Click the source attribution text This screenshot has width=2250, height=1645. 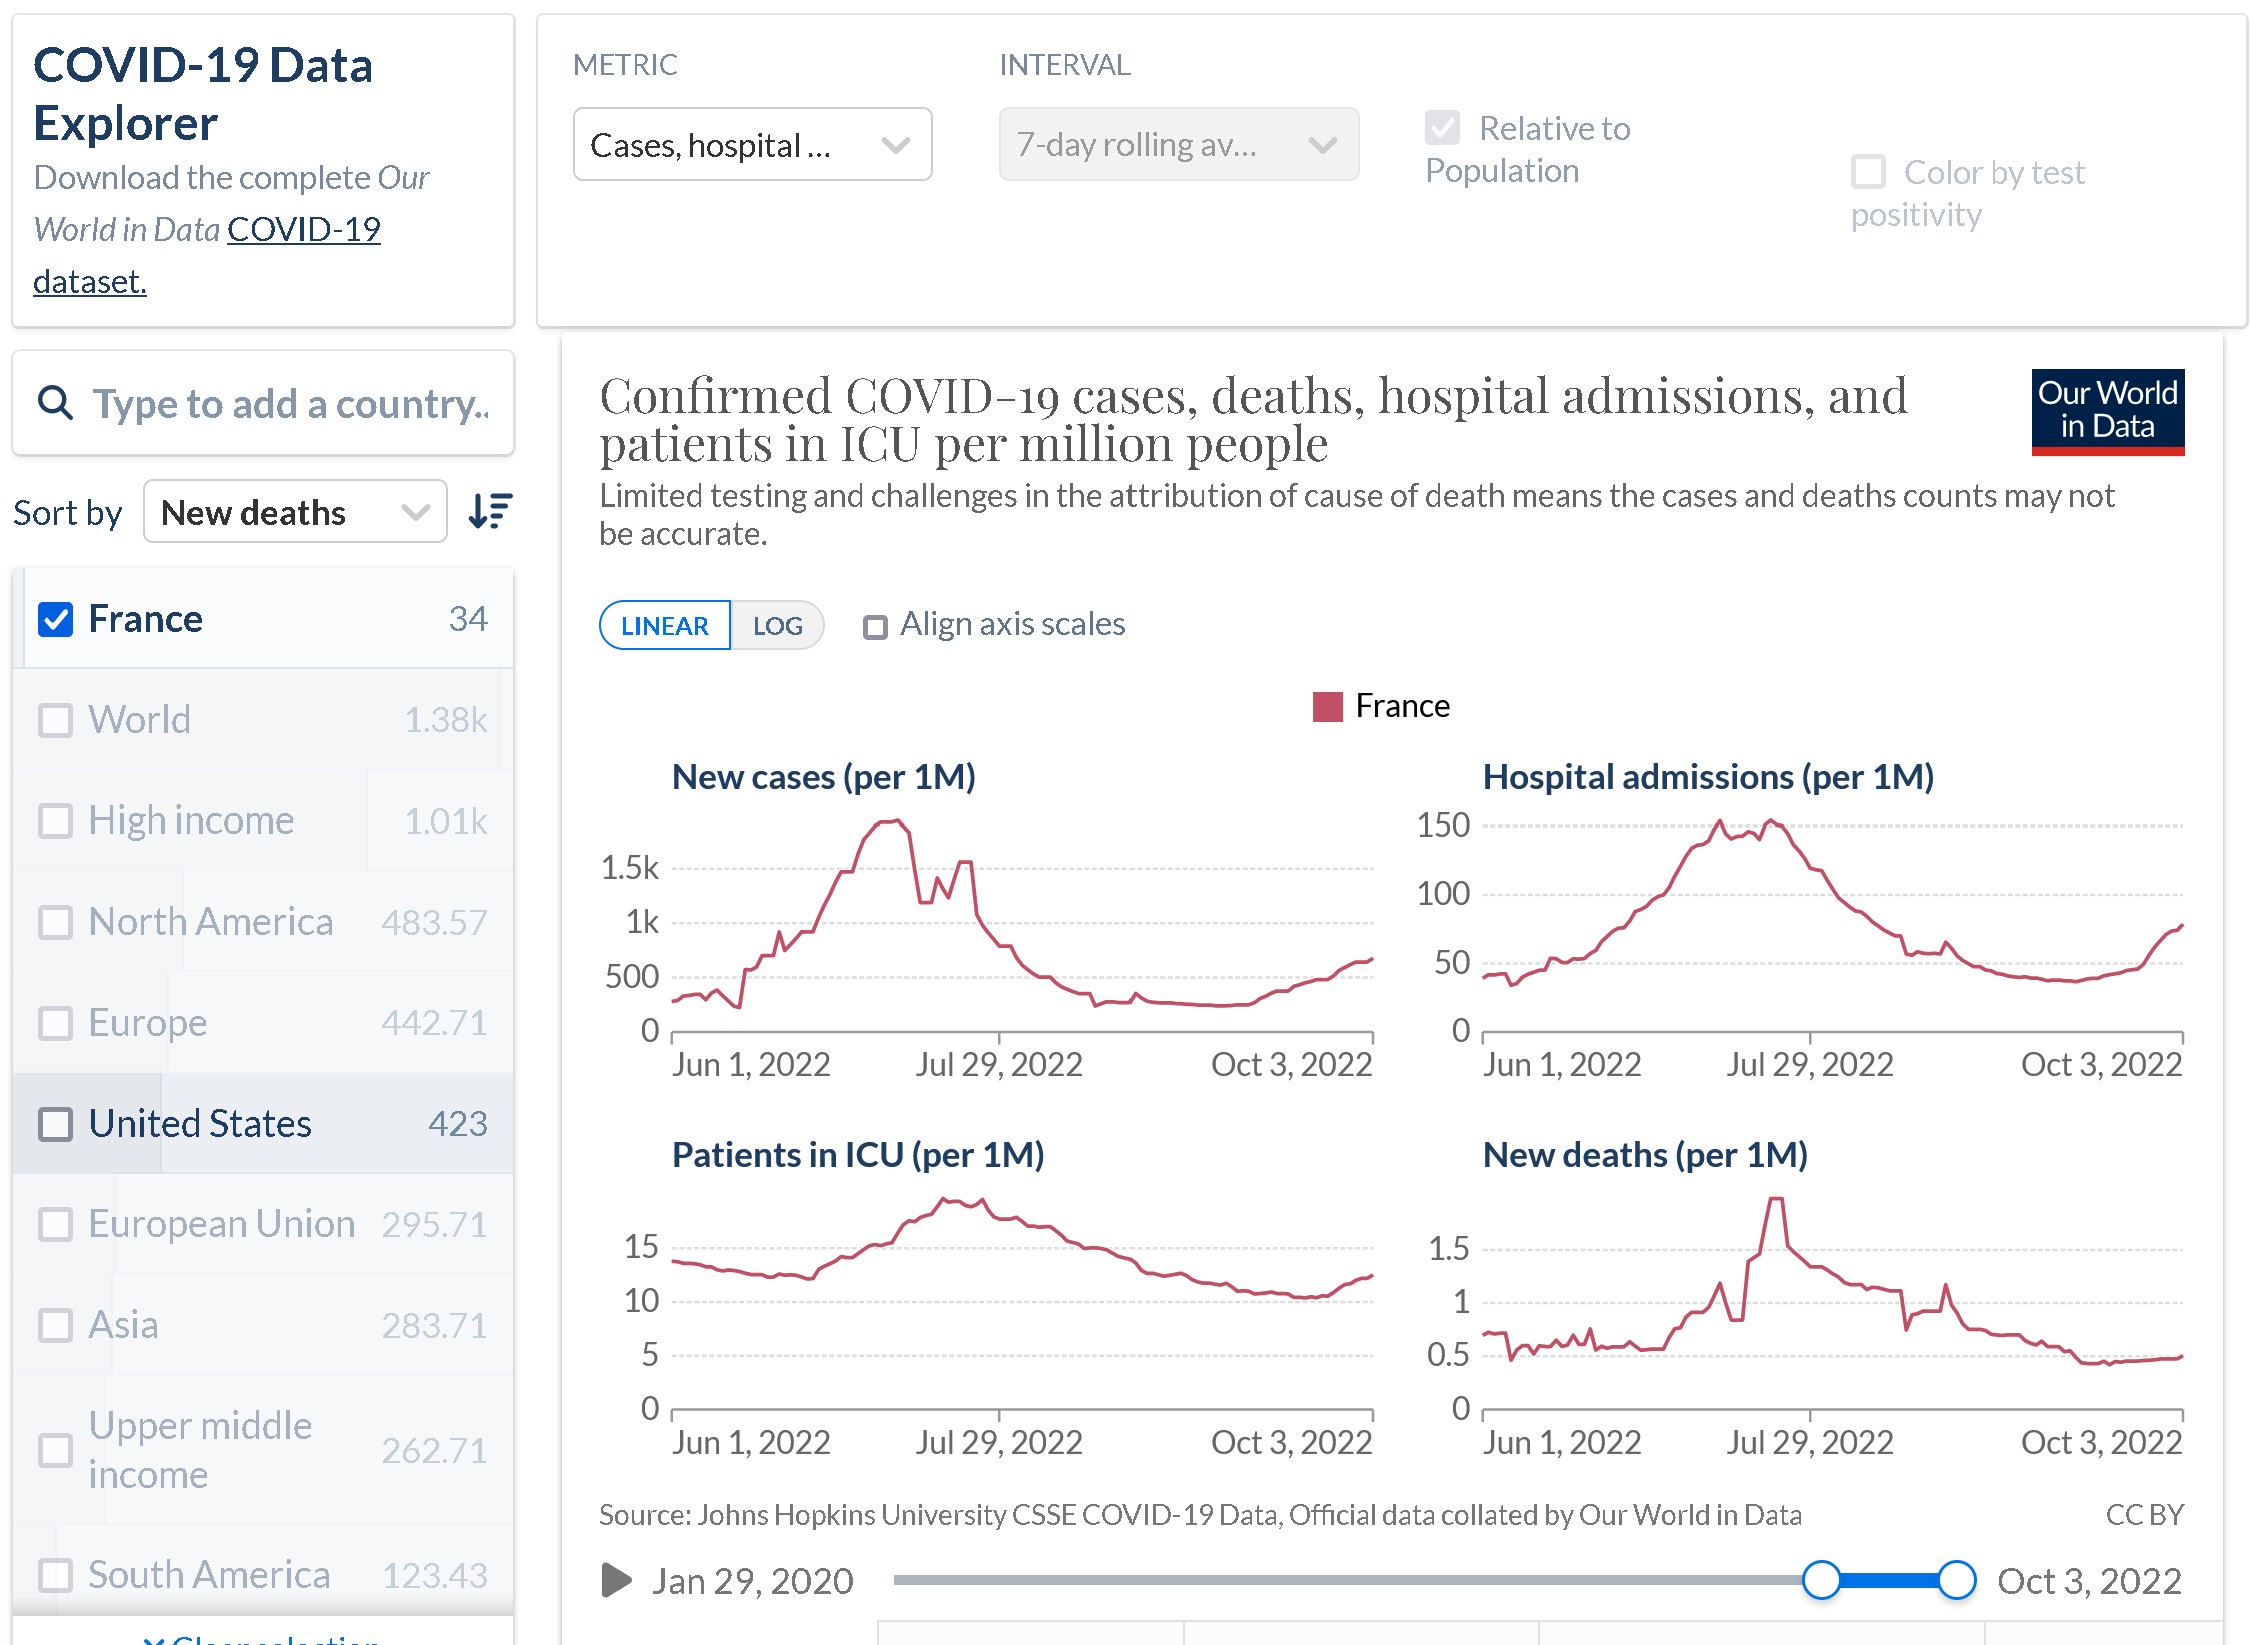point(1200,1515)
